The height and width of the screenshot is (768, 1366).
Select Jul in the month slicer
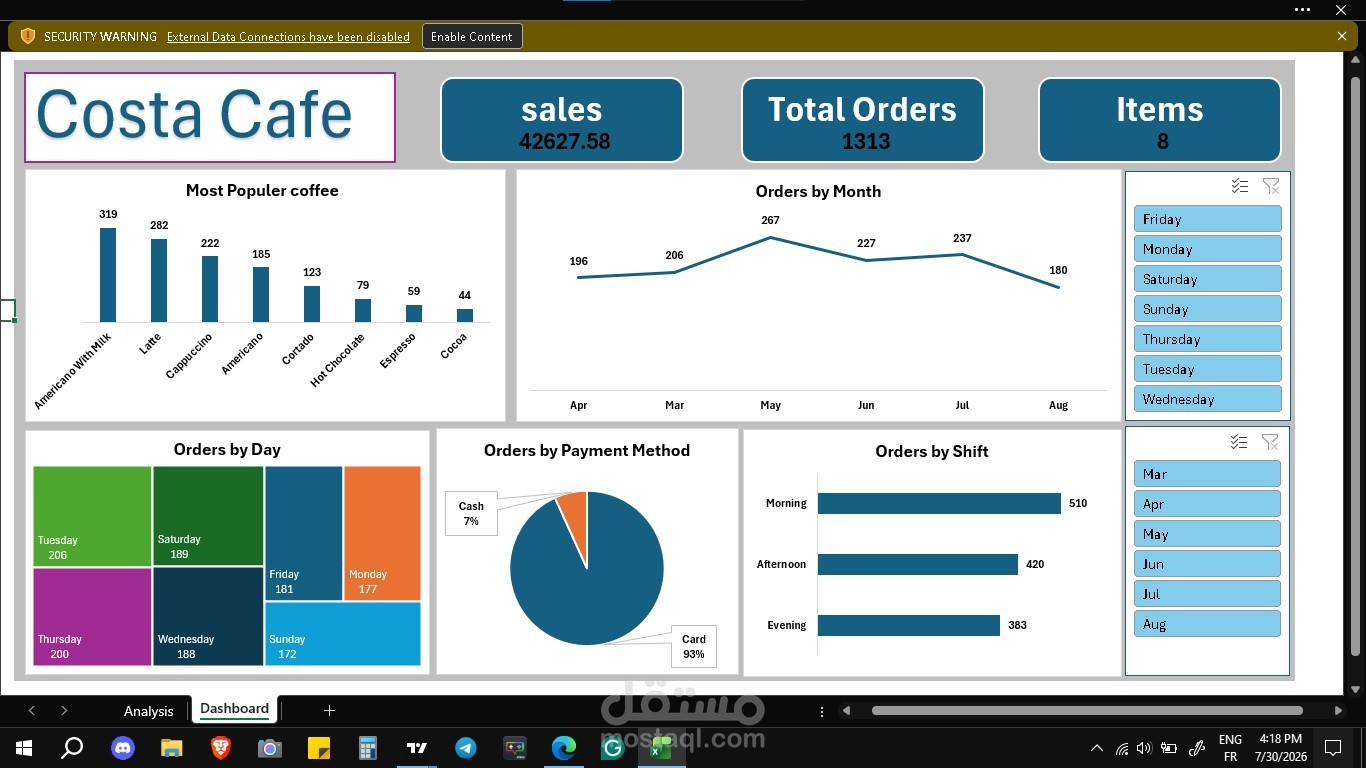(x=1207, y=594)
